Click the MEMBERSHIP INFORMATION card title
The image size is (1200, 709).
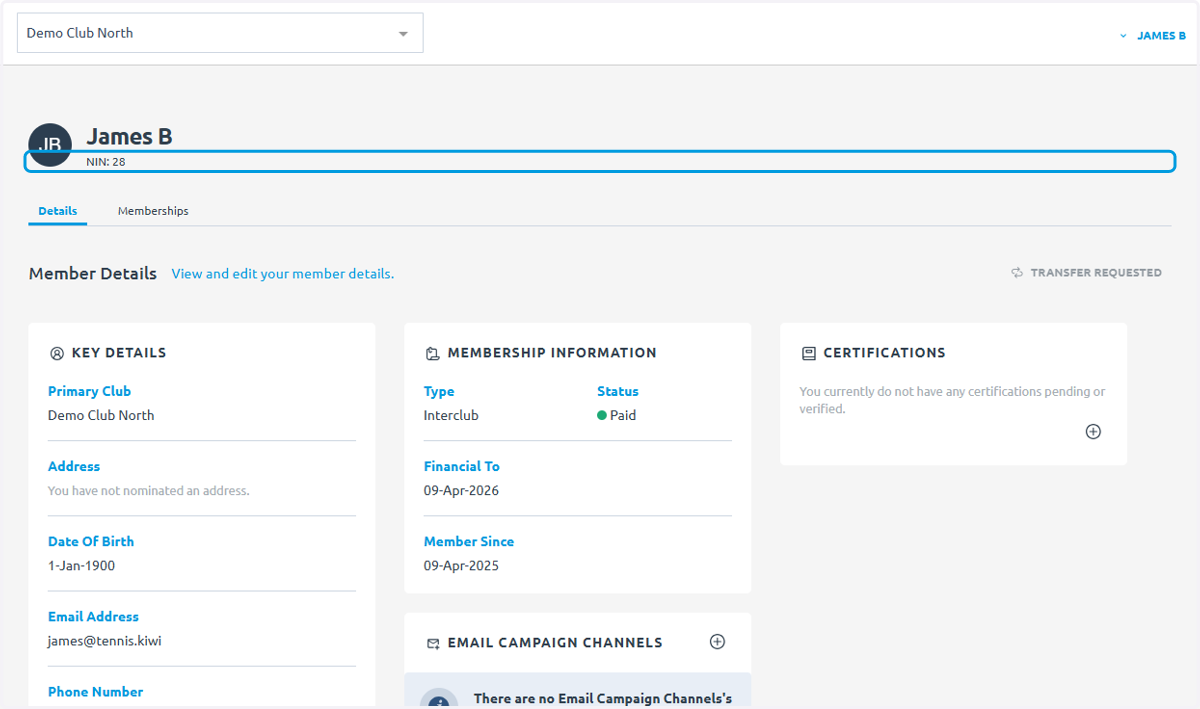pos(552,353)
